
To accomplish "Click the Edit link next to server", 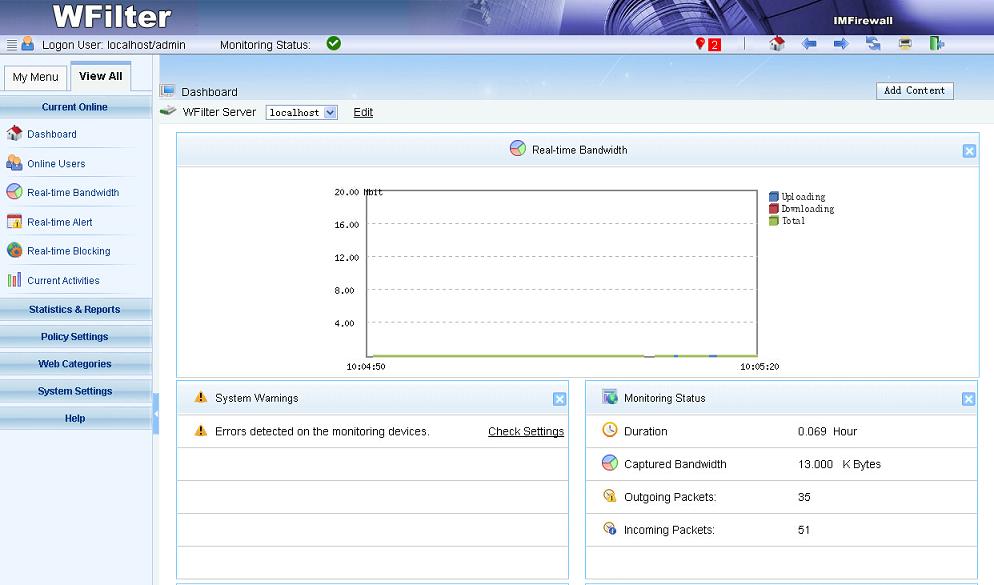I will pos(363,112).
